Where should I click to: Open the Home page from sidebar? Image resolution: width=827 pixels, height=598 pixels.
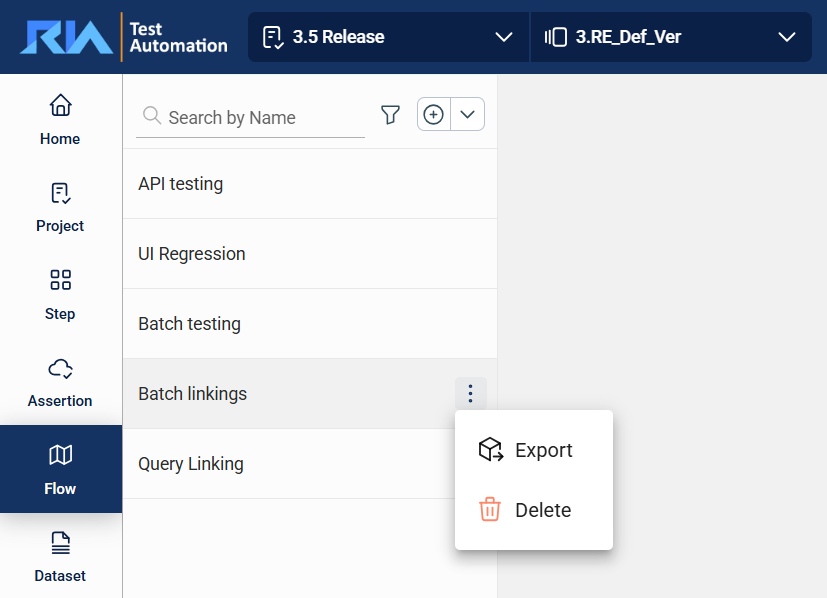[60, 118]
